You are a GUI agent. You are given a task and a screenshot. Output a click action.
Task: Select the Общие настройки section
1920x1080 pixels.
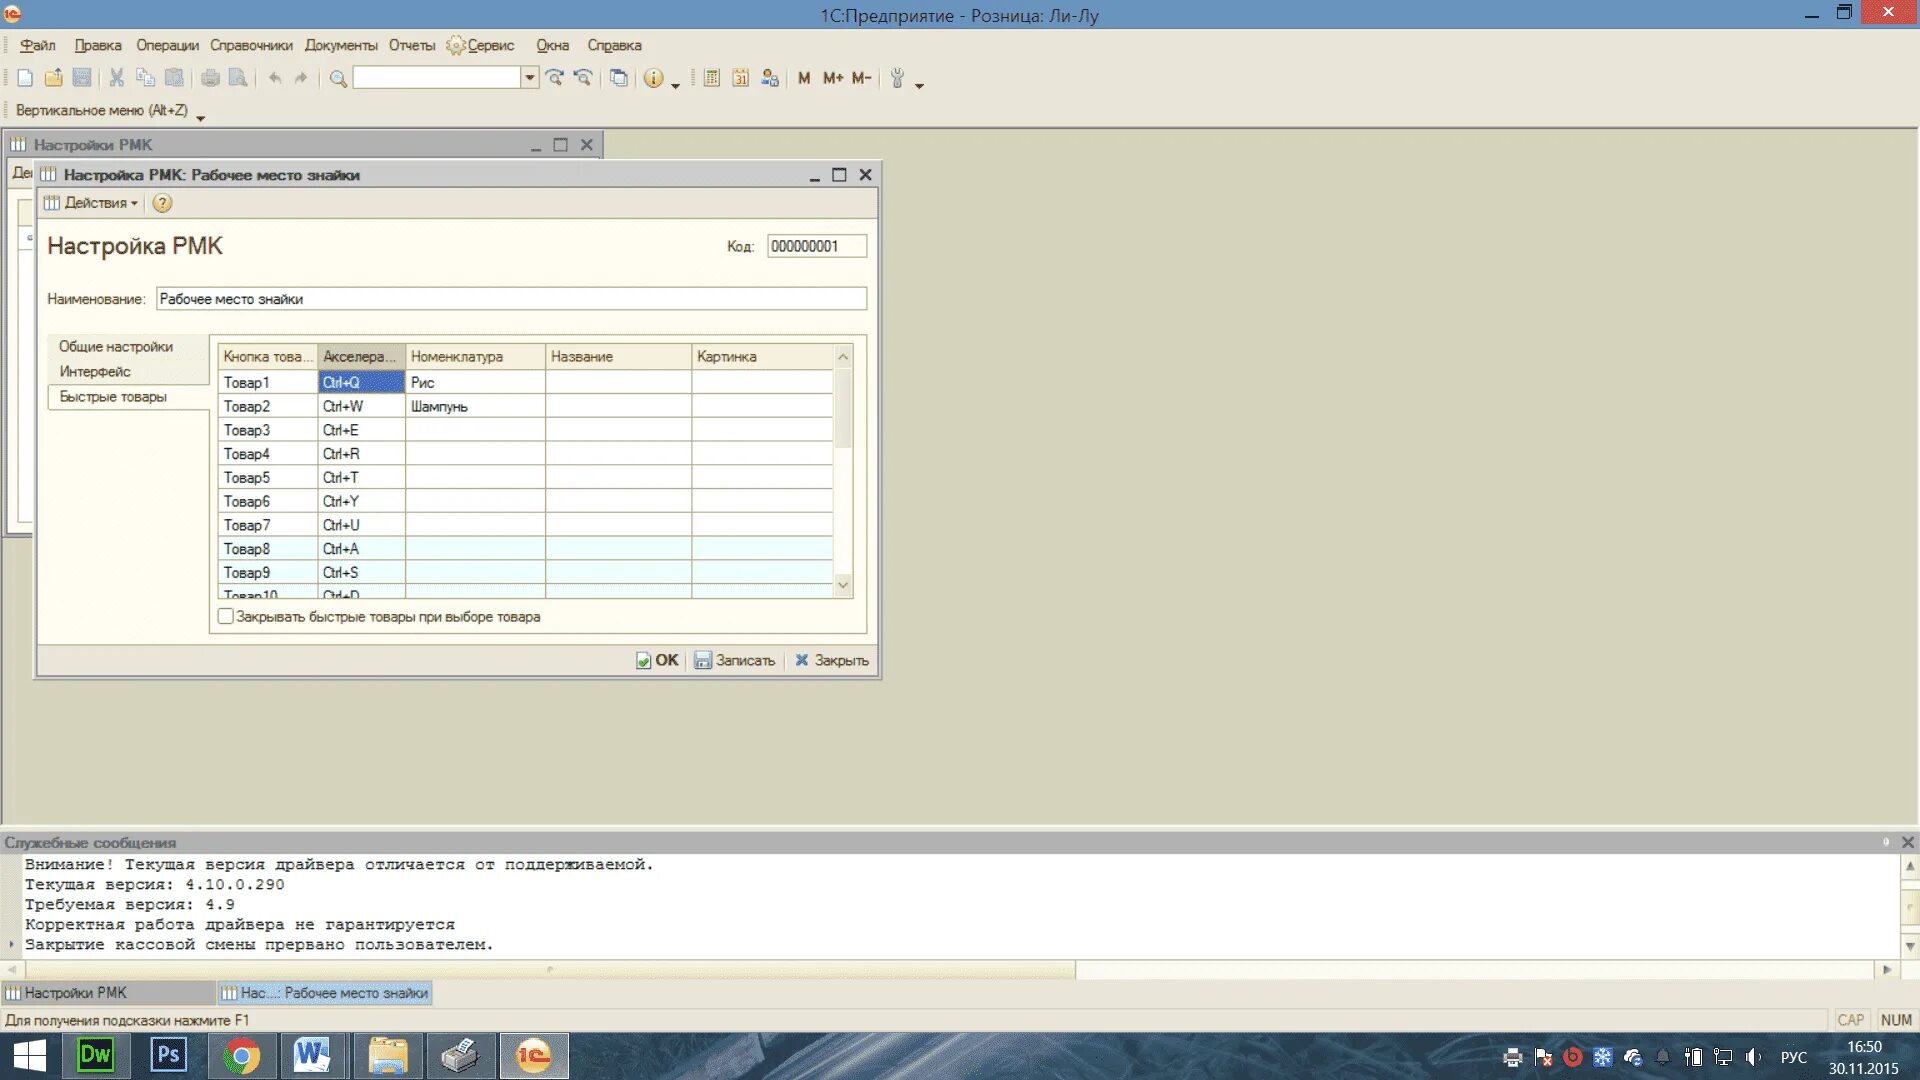[x=116, y=347]
